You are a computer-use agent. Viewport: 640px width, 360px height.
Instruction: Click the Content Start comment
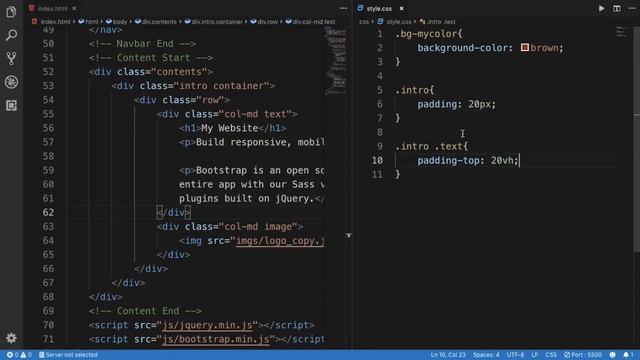click(x=151, y=58)
